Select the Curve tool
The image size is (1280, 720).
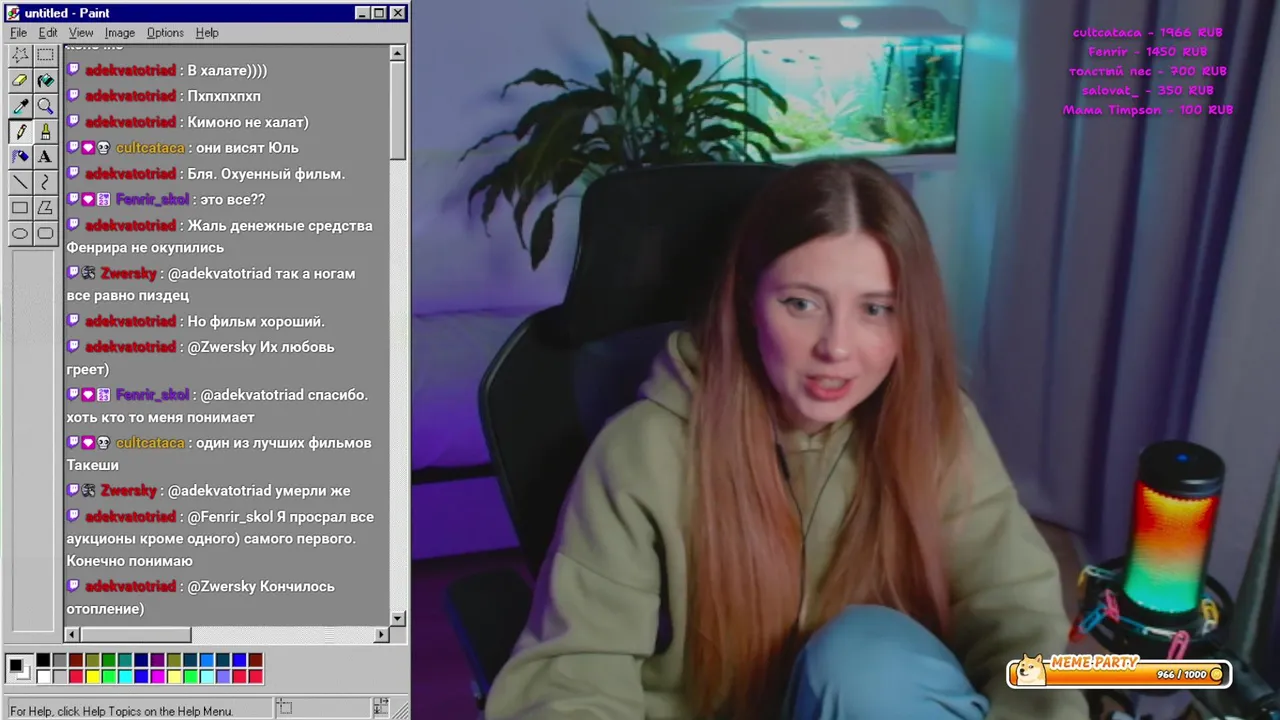45,183
